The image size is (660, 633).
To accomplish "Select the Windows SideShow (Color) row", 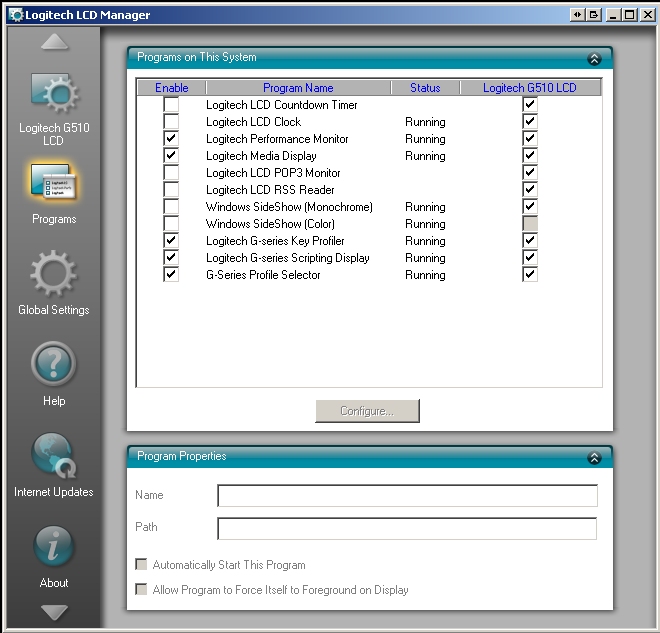I will (369, 223).
